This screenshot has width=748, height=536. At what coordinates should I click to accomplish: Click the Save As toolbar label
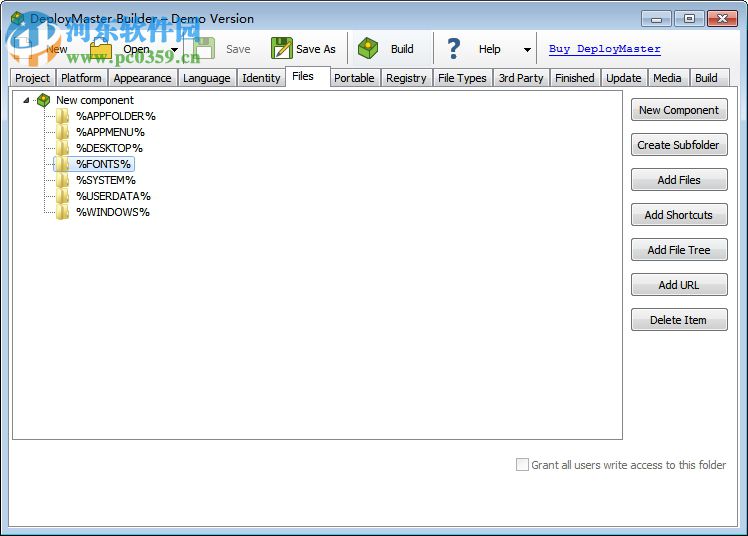(316, 49)
